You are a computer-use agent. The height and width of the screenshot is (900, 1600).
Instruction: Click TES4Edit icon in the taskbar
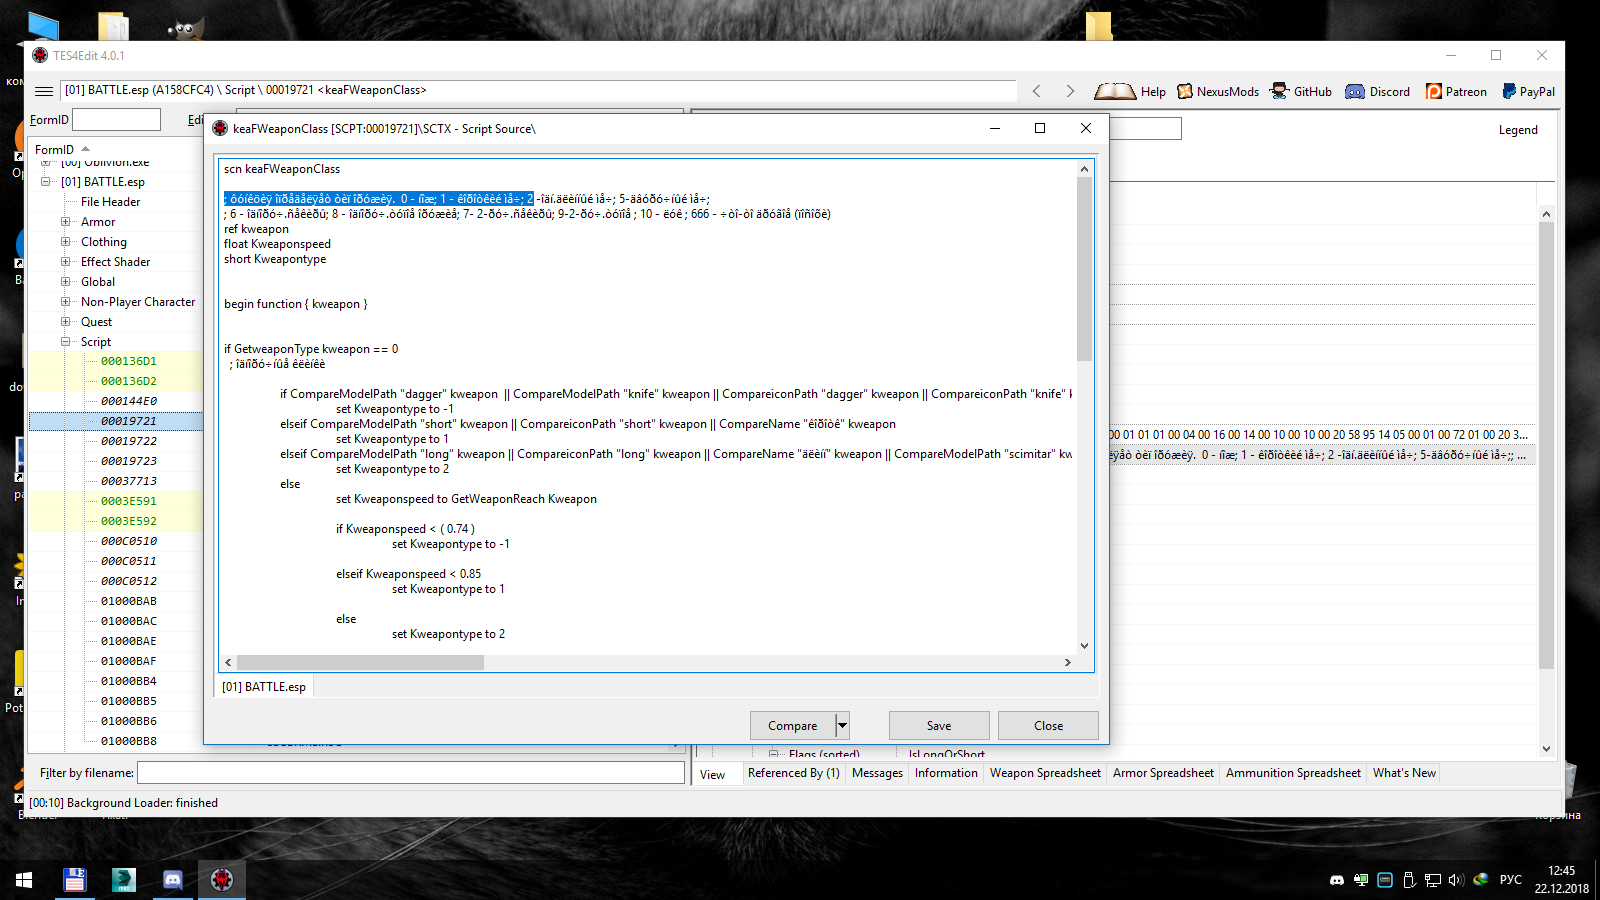[x=222, y=880]
